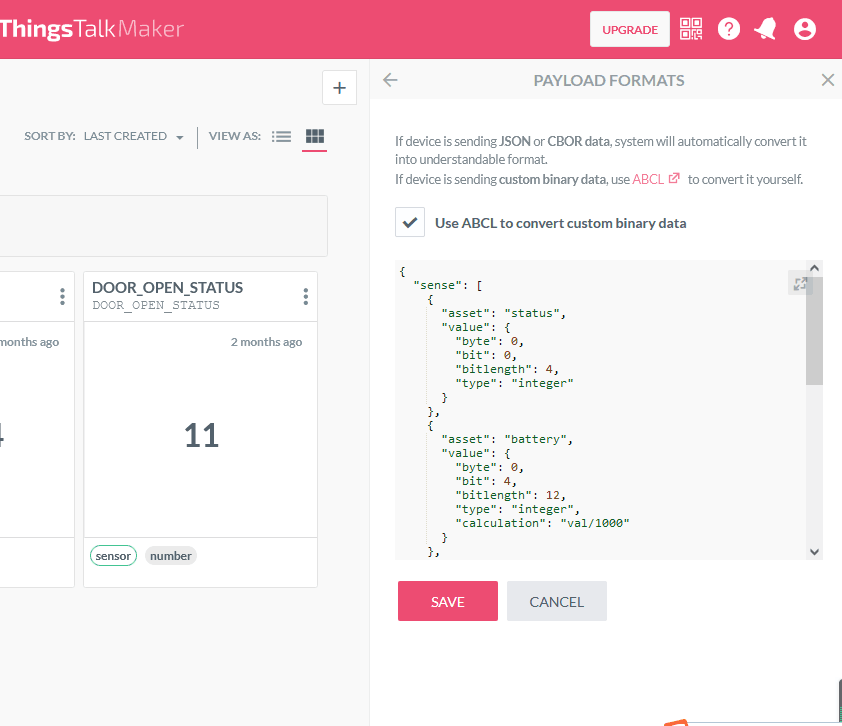Expand the code editor to fullscreen
842x726 pixels.
(x=800, y=284)
